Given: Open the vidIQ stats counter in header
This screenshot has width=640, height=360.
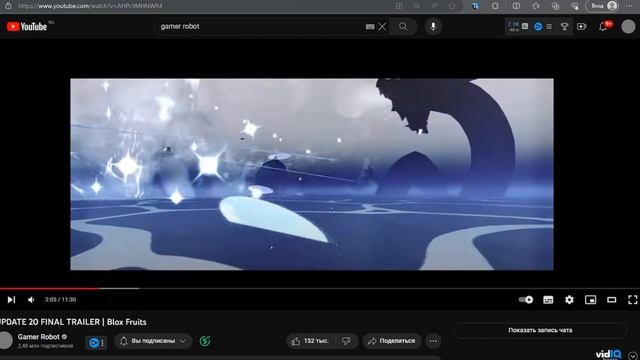Looking at the screenshot, I should pyautogui.click(x=518, y=27).
